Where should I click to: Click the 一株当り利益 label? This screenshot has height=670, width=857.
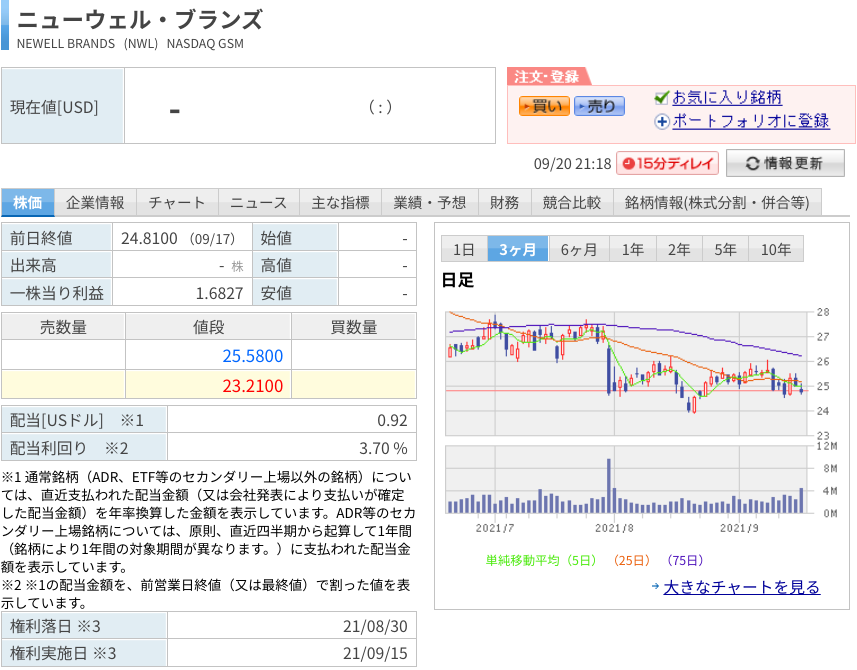tap(57, 293)
